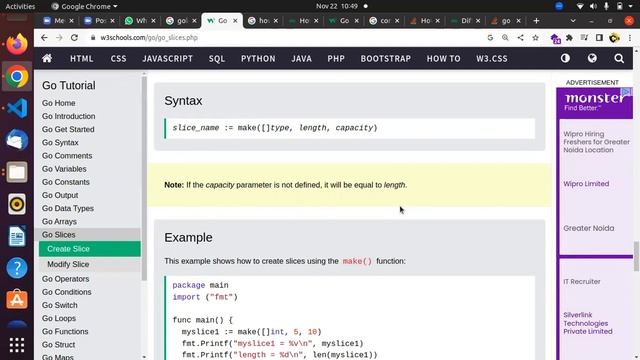This screenshot has height=360, width=640.
Task: Click the Activities button
Action: [20, 6]
